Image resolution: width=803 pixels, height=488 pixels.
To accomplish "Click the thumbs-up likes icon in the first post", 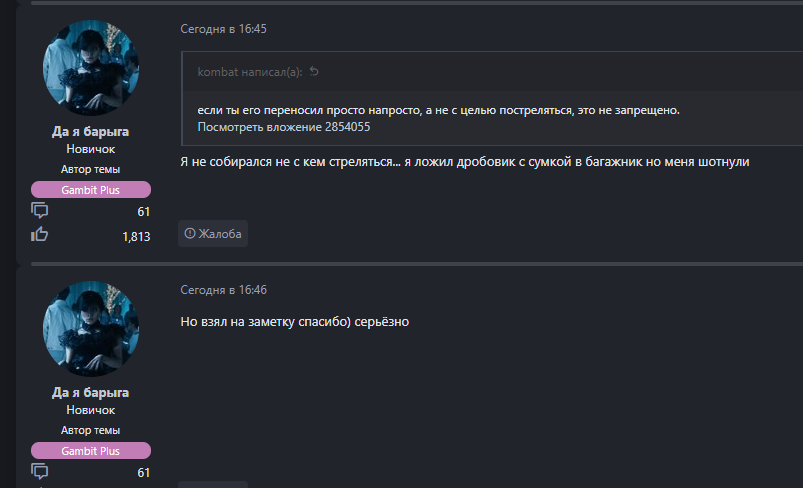I will (x=40, y=235).
